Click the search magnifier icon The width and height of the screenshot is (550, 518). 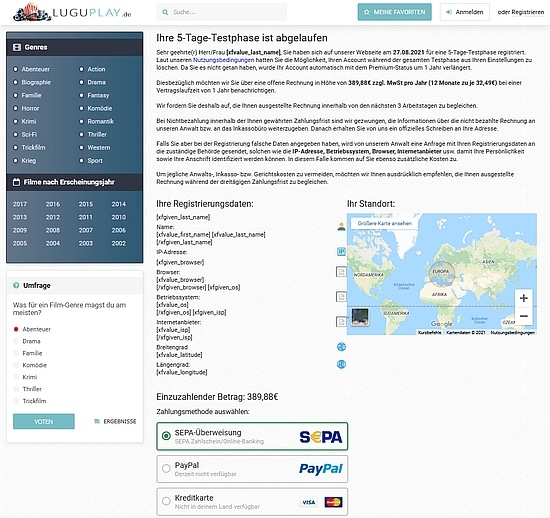[165, 12]
